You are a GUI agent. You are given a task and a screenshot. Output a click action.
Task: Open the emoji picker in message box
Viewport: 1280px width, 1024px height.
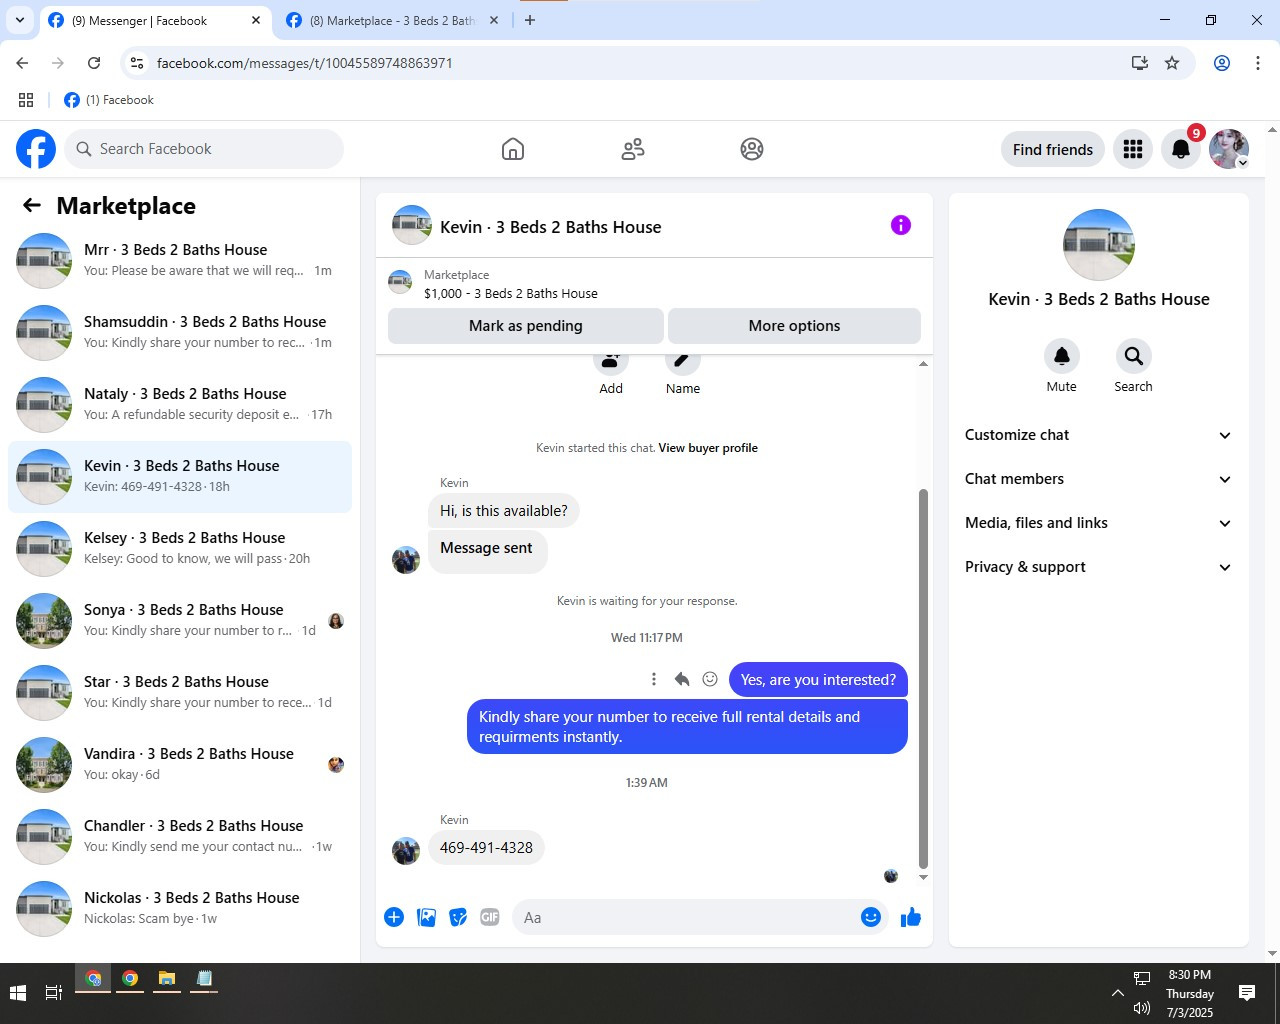(x=871, y=917)
